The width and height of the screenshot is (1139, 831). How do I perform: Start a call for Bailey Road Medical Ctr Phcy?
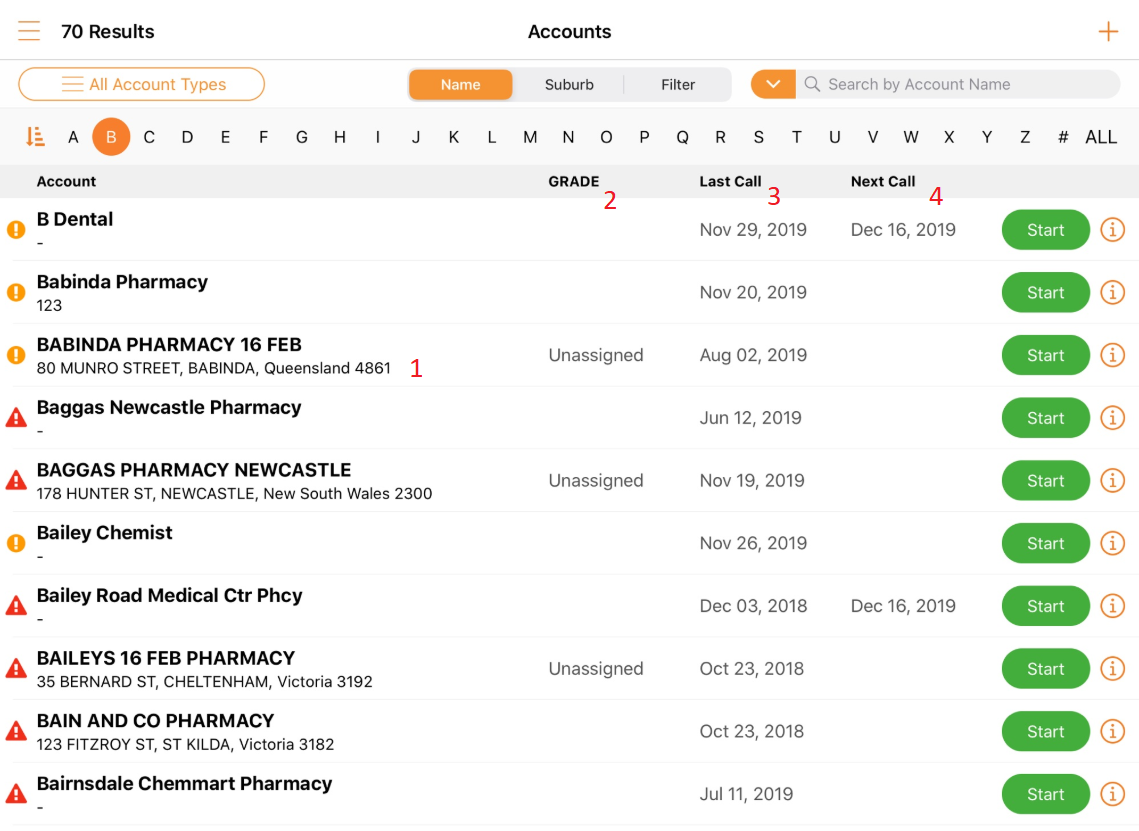click(x=1045, y=606)
